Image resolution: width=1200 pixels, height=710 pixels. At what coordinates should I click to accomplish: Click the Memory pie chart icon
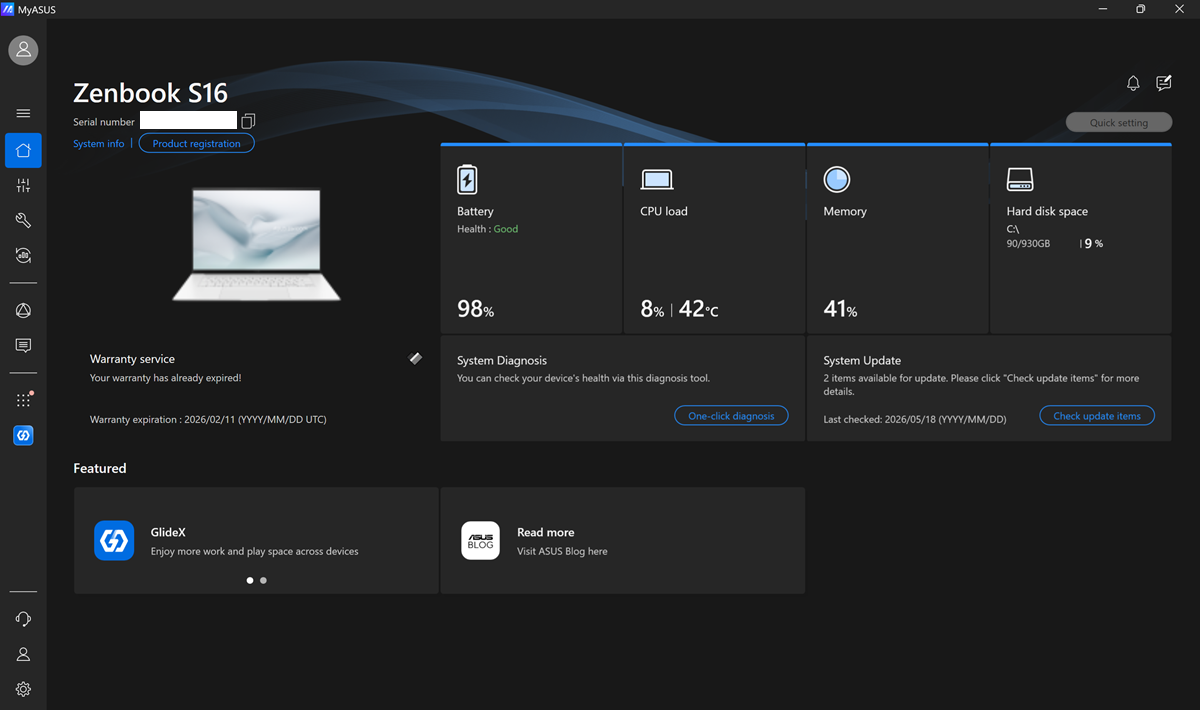pos(836,179)
